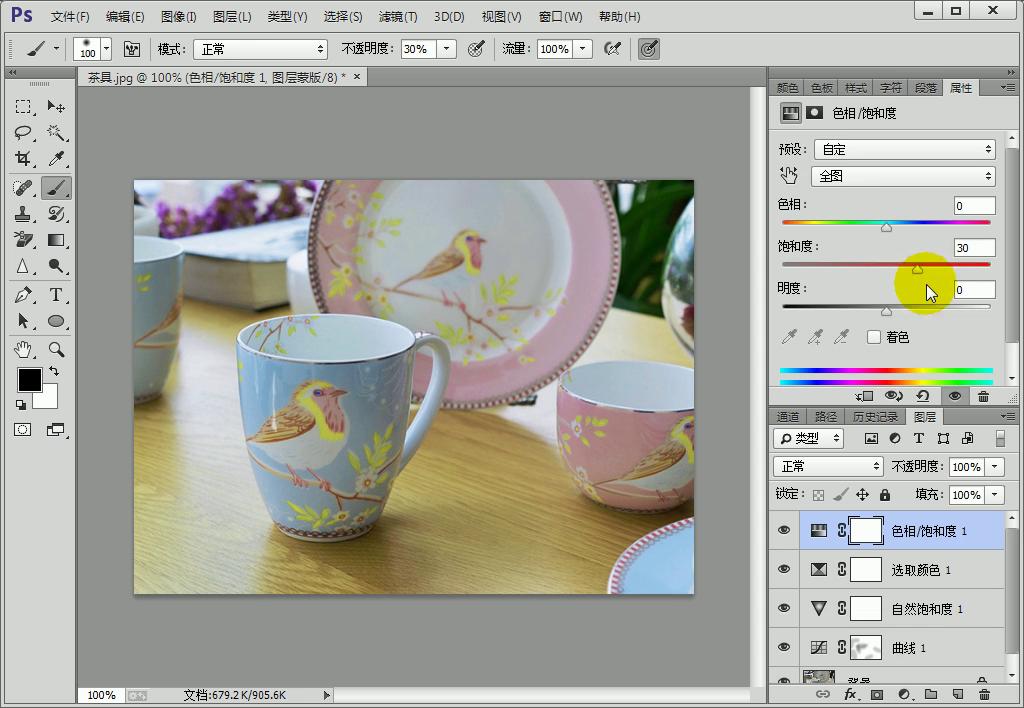
Task: Click the 饱和度 value input field
Action: 973,248
